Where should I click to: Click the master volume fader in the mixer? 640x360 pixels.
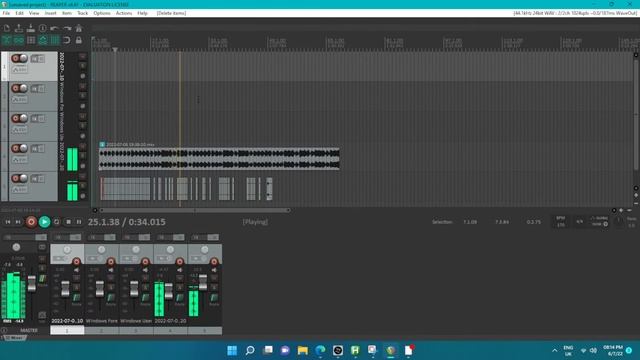[x=31, y=283]
